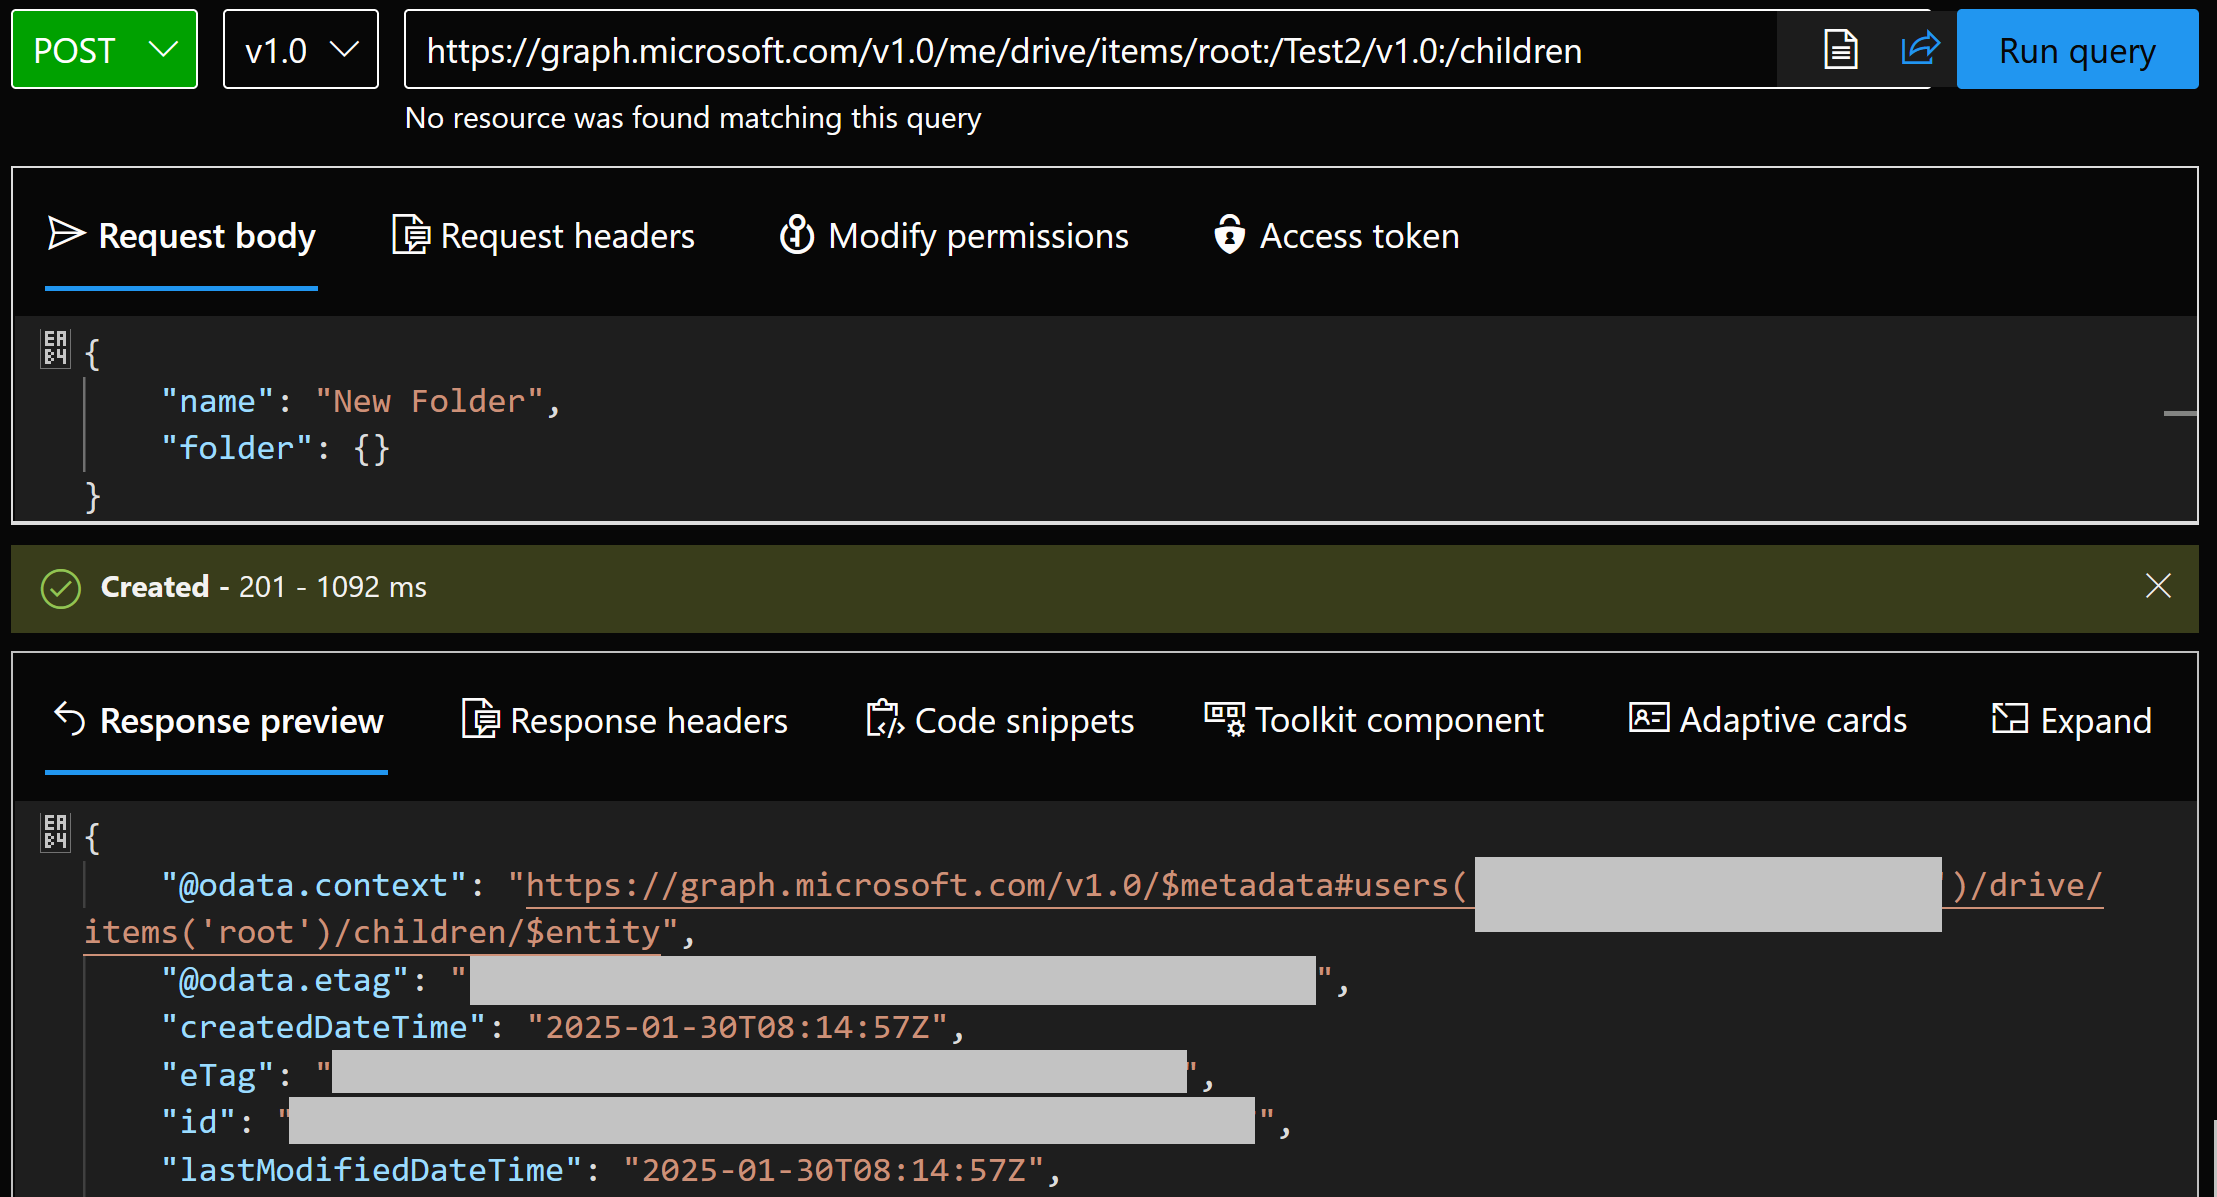Click the lastModifiedDateTime value in the response
2217x1197 pixels.
pyautogui.click(x=834, y=1170)
